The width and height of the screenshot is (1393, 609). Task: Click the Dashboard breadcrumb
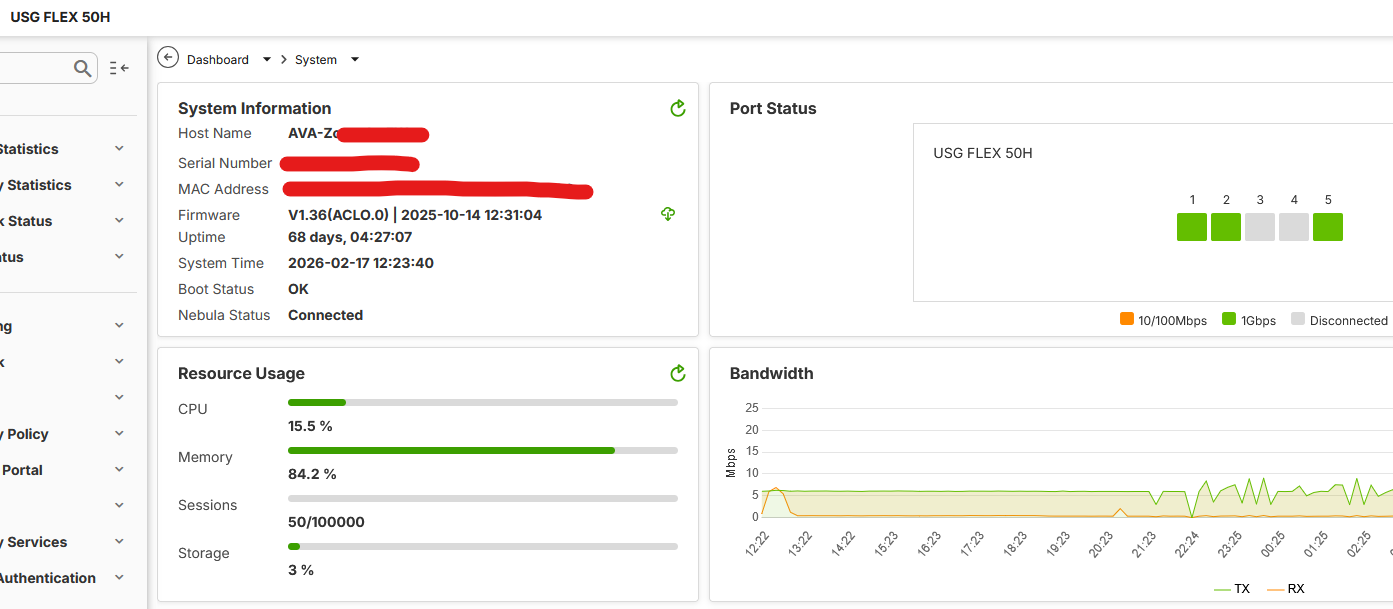(x=218, y=60)
